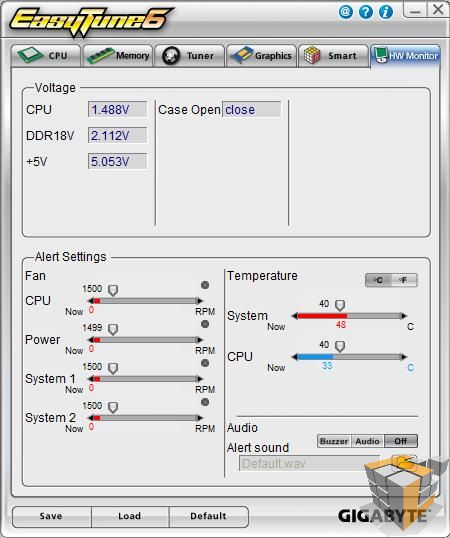Click the CPU voltage field 1.488V
Screen dimensions: 450x538
tap(117, 109)
